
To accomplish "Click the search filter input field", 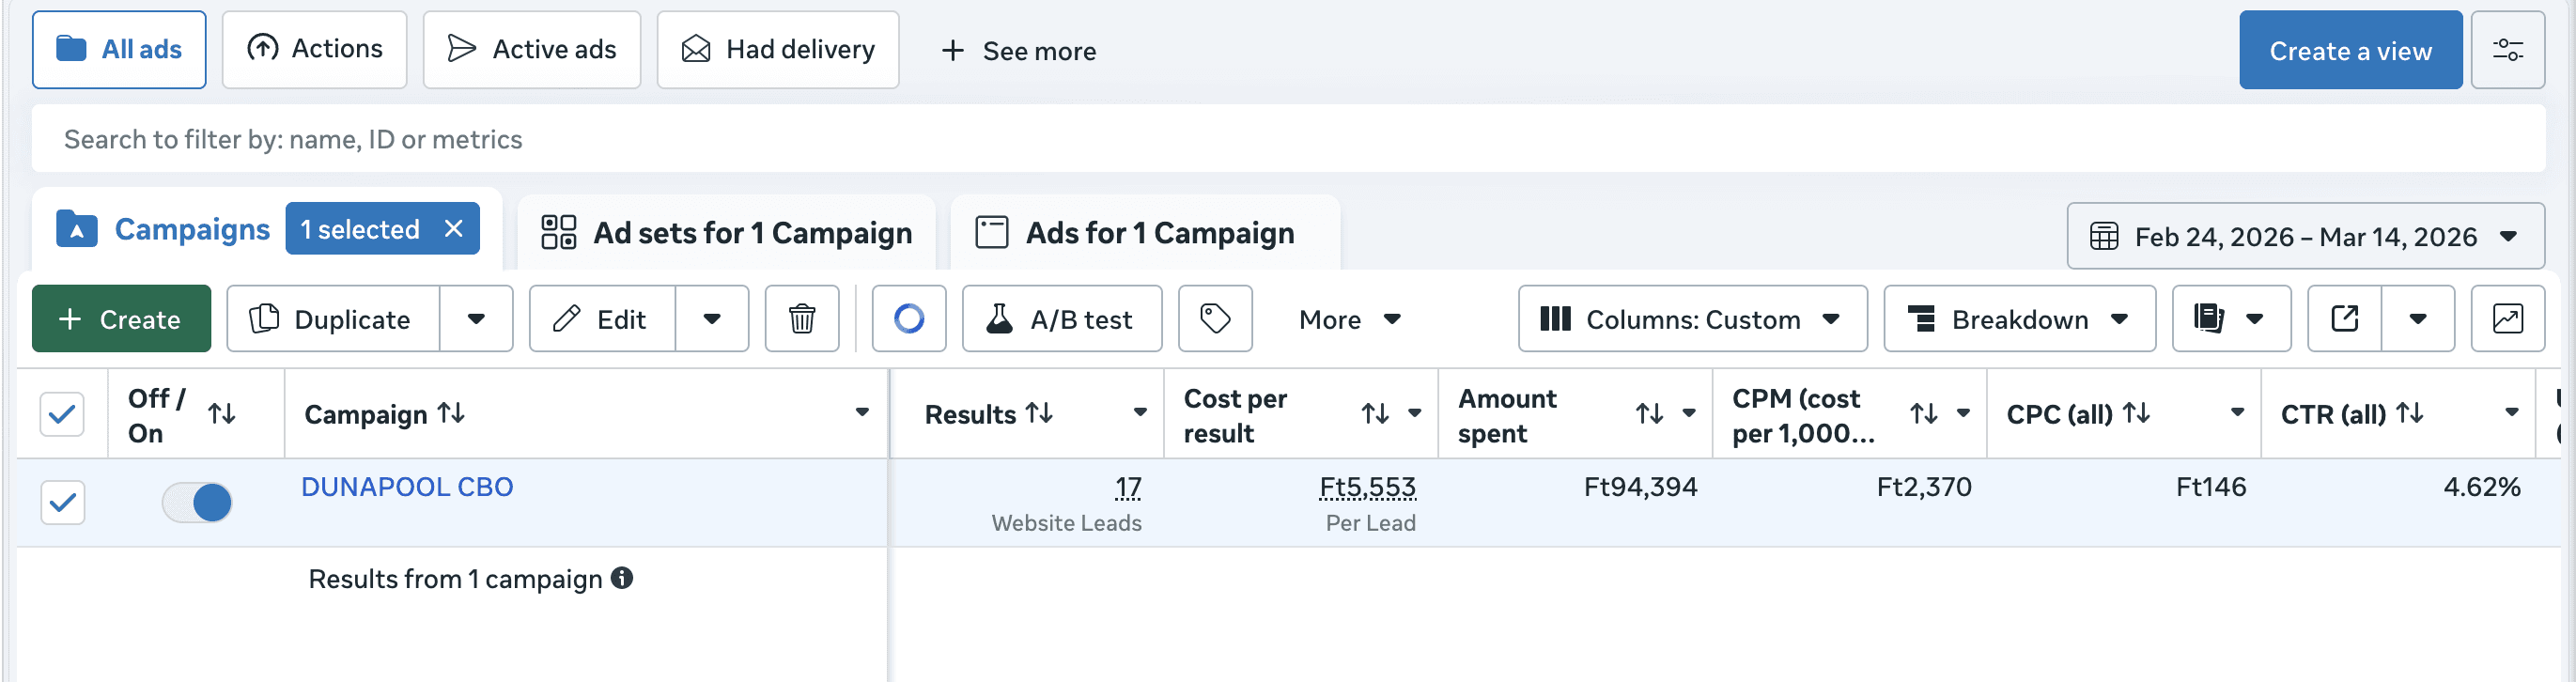I will tap(1288, 139).
